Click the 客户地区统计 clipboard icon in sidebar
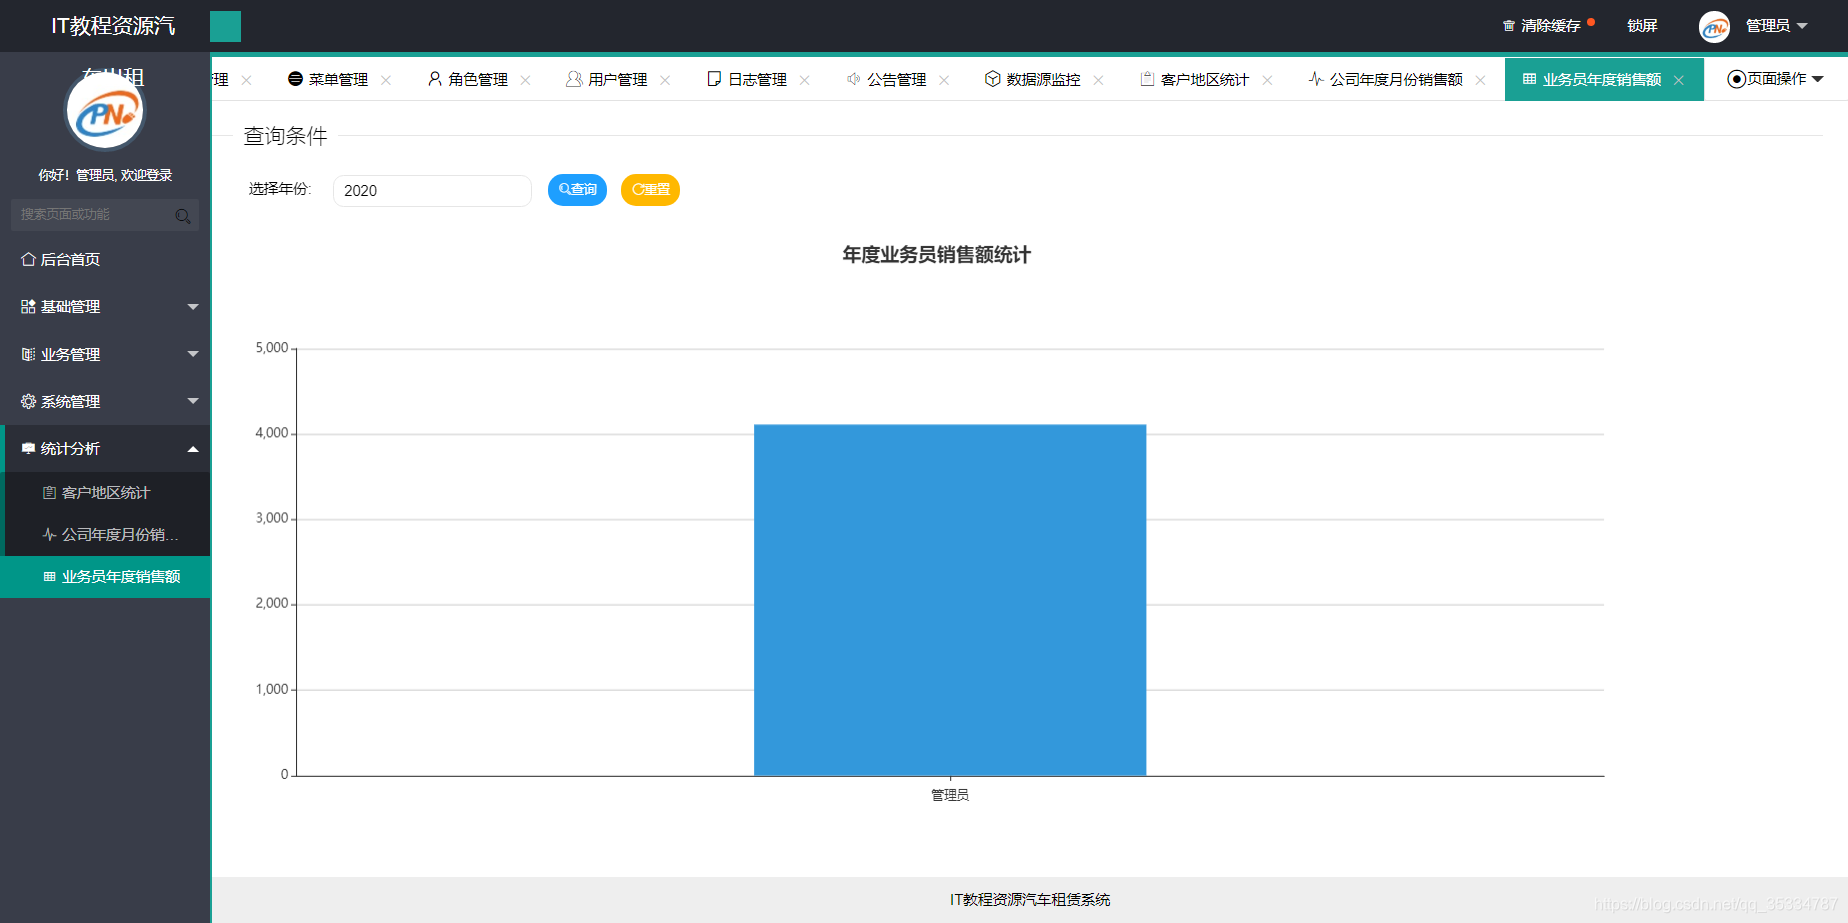The width and height of the screenshot is (1848, 923). 49,493
